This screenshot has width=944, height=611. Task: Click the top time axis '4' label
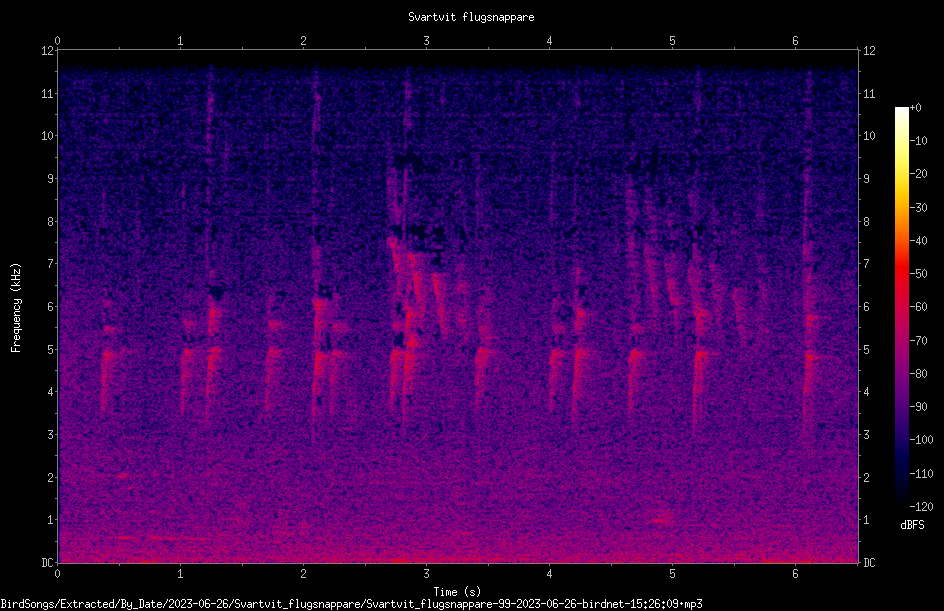tap(549, 41)
